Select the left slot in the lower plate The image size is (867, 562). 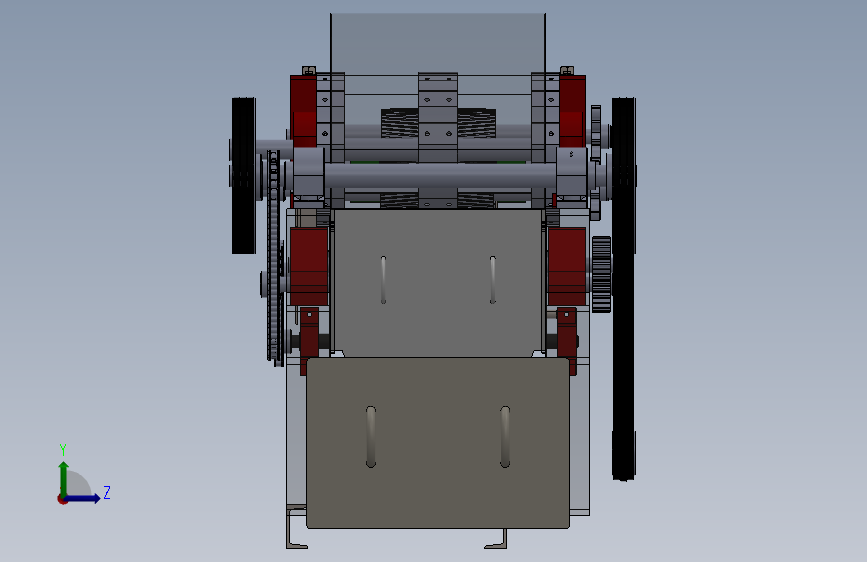pyautogui.click(x=371, y=437)
